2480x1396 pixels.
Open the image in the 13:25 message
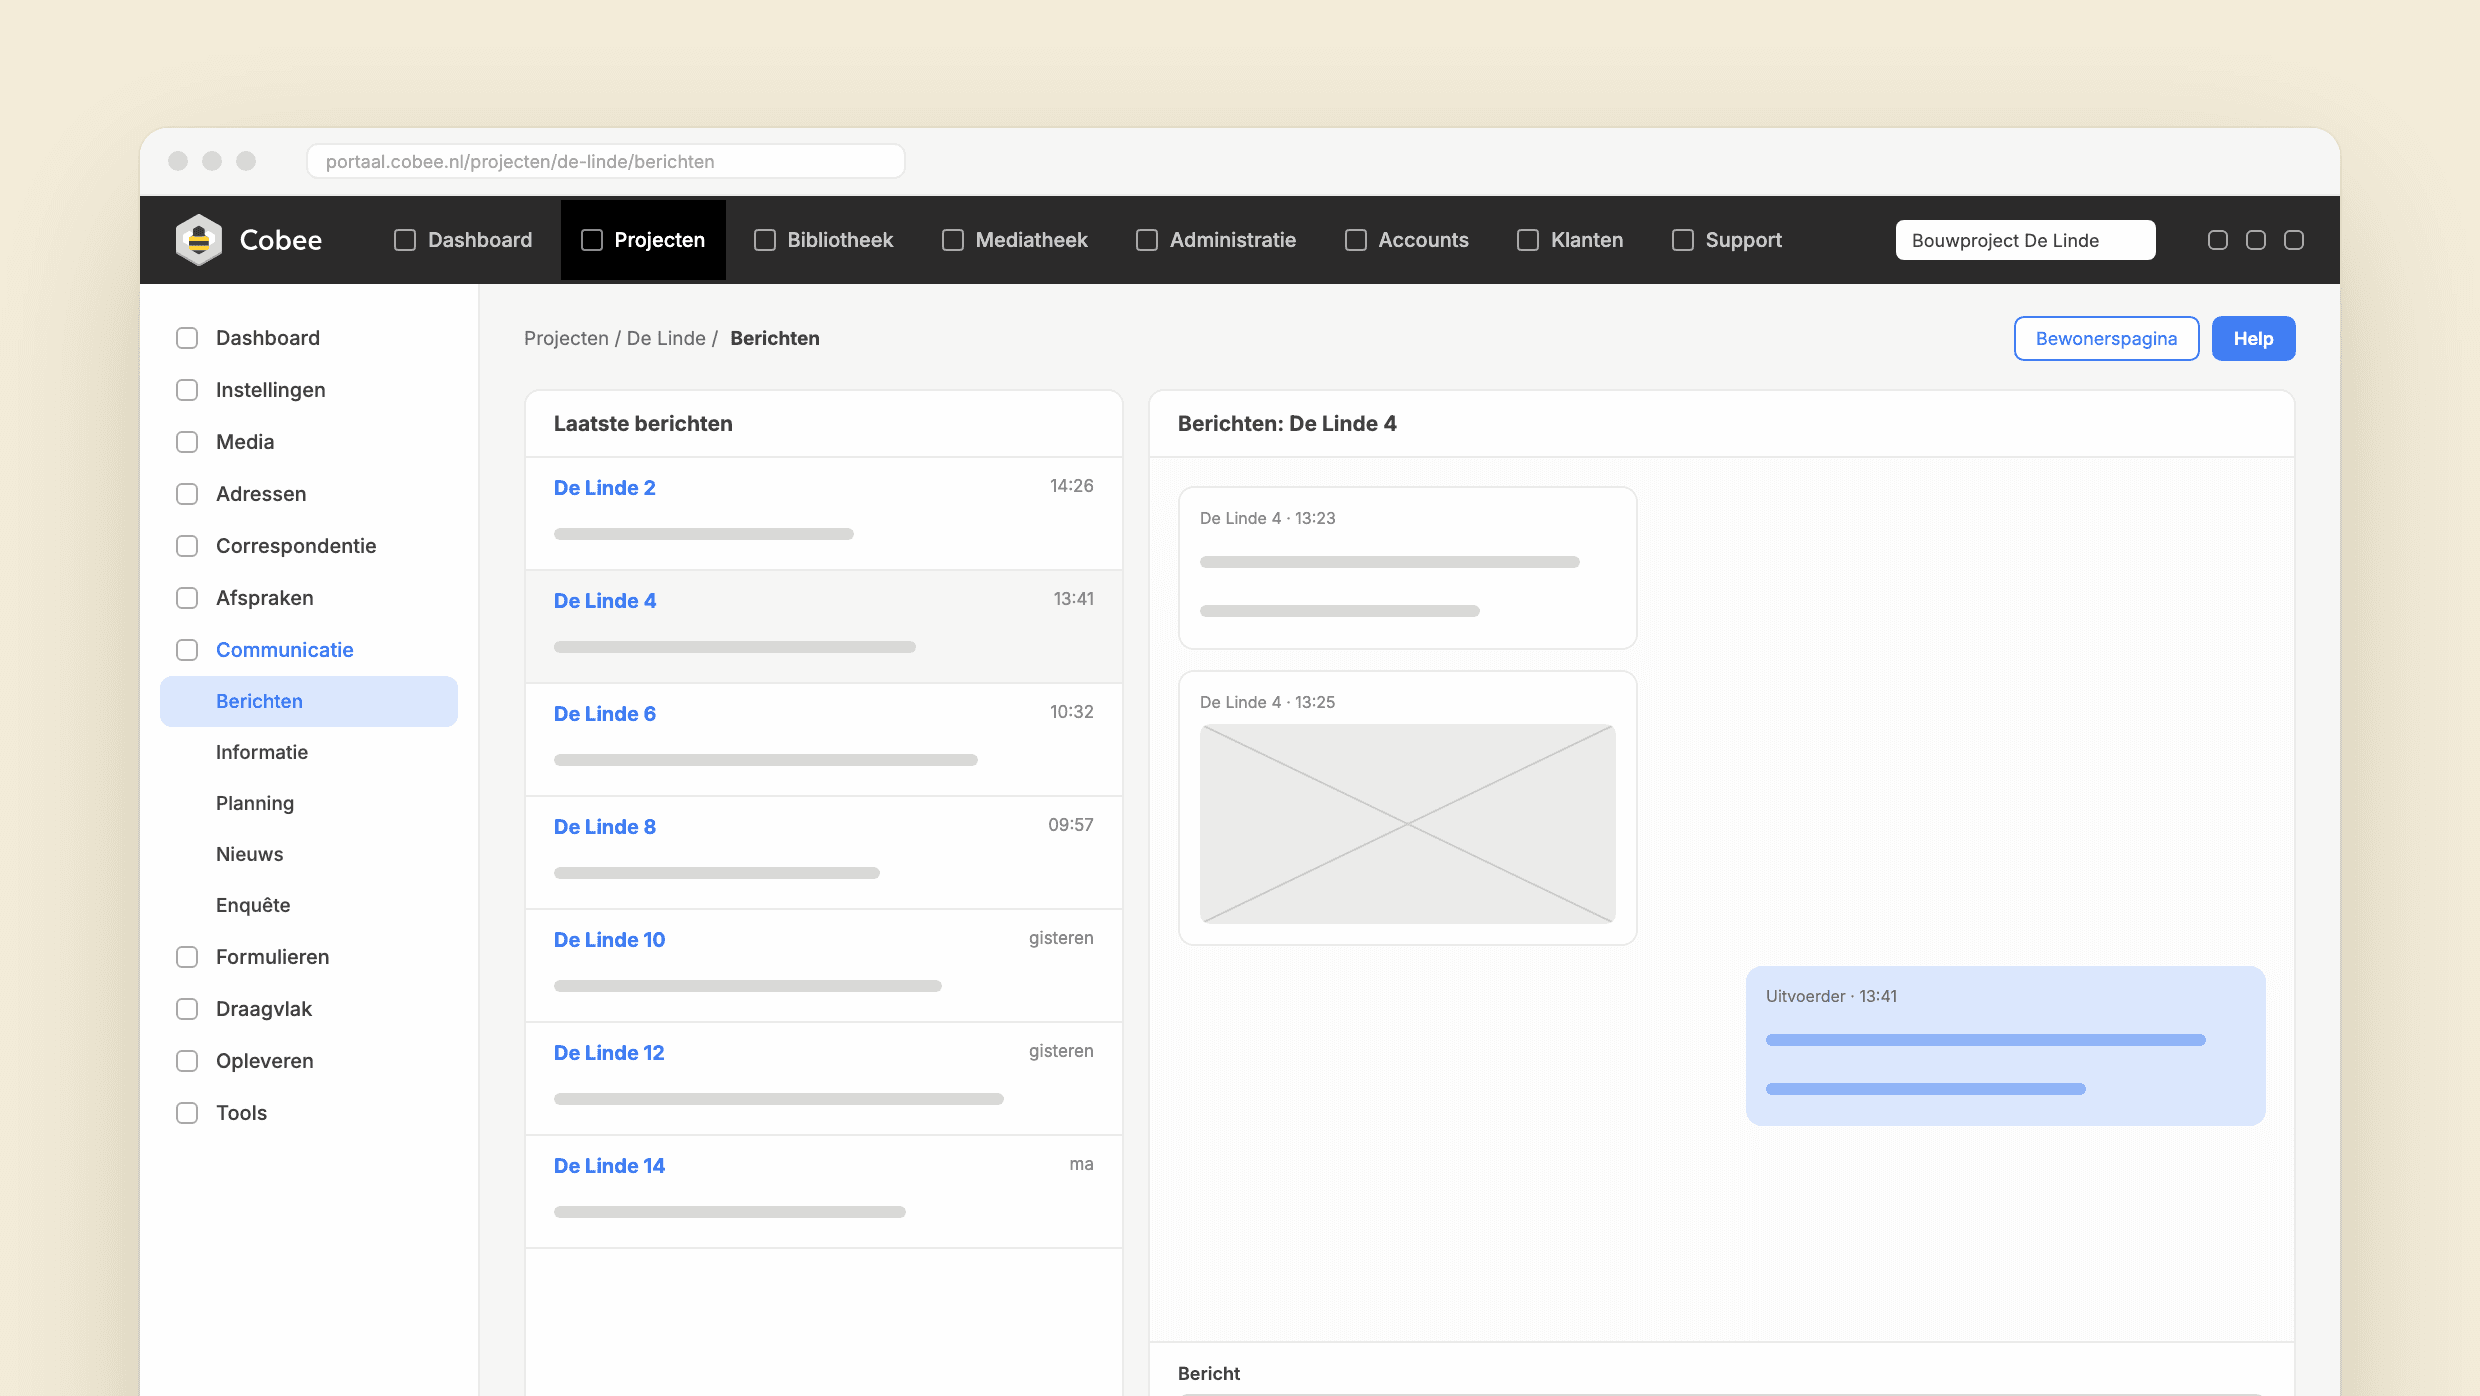(1407, 824)
